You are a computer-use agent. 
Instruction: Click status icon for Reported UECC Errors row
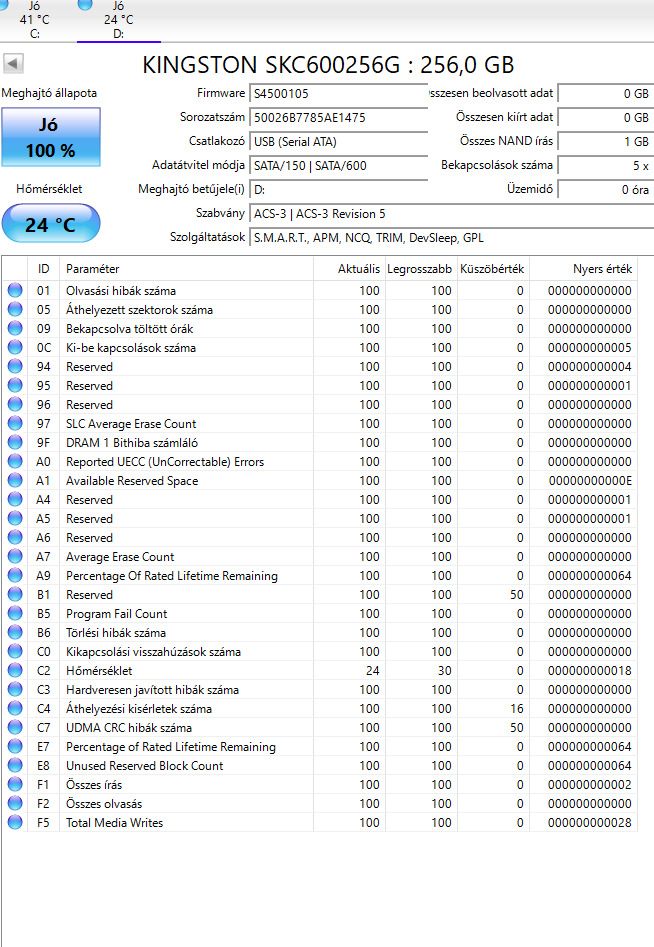15,461
